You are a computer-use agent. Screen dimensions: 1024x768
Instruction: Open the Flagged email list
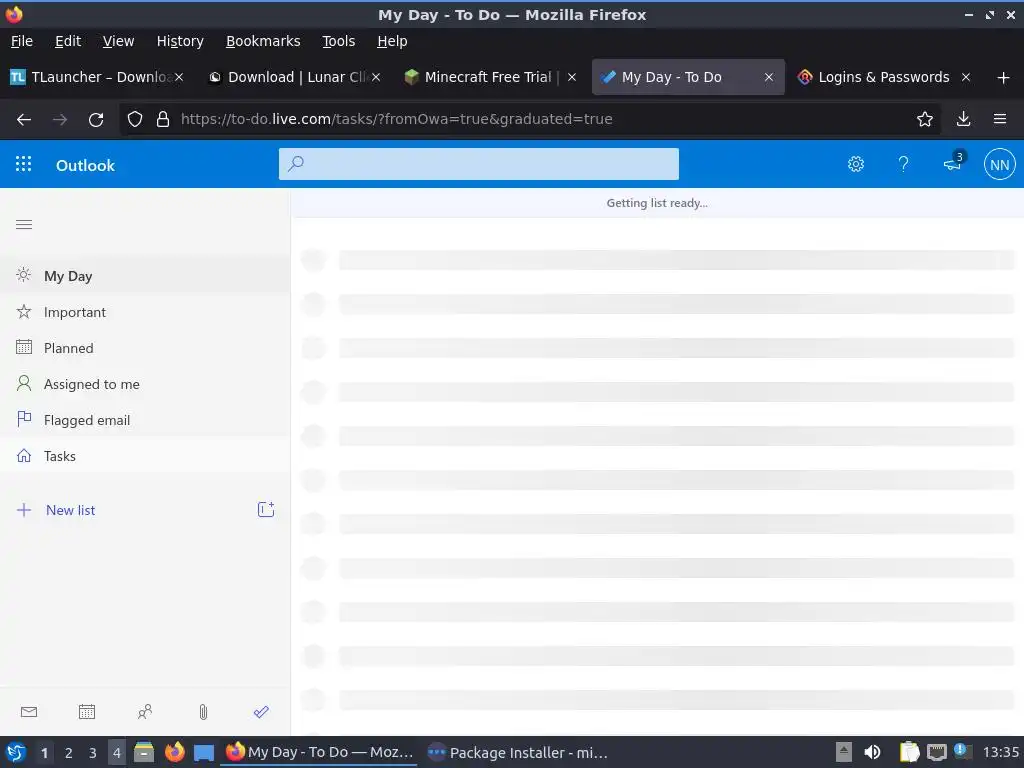pos(145,420)
